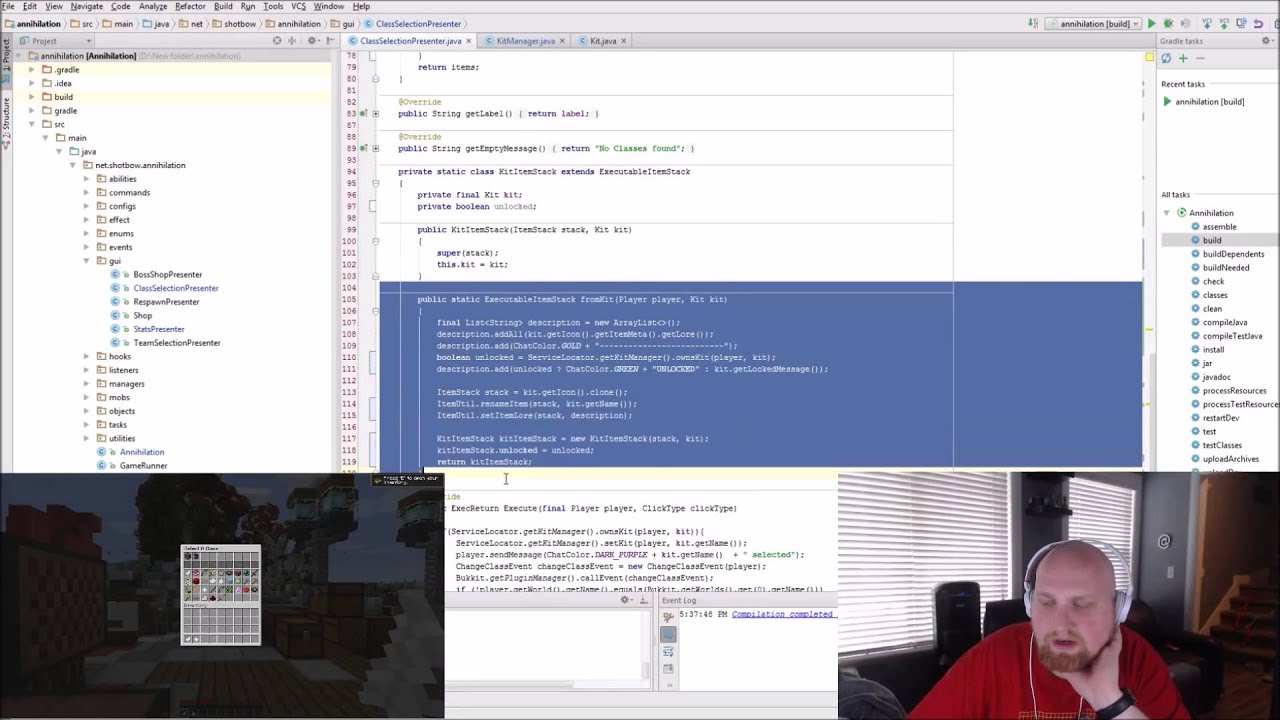Toggle balloon display icon in Event Log
The height and width of the screenshot is (720, 1280).
point(668,634)
